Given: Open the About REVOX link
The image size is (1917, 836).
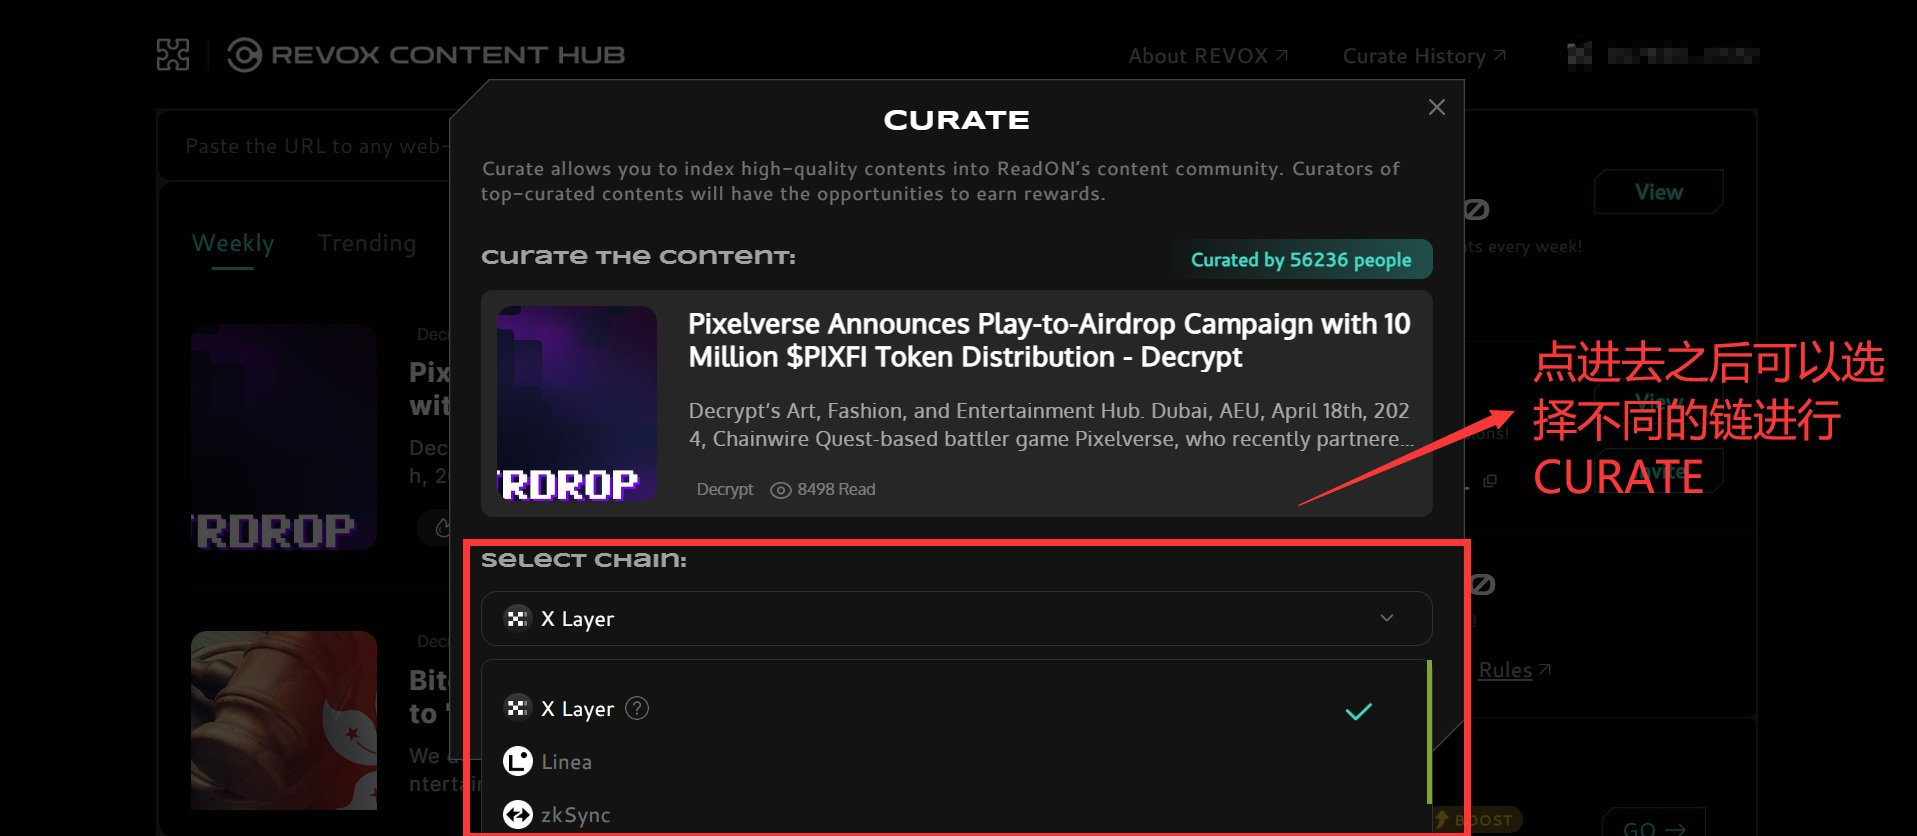Looking at the screenshot, I should (x=1208, y=56).
